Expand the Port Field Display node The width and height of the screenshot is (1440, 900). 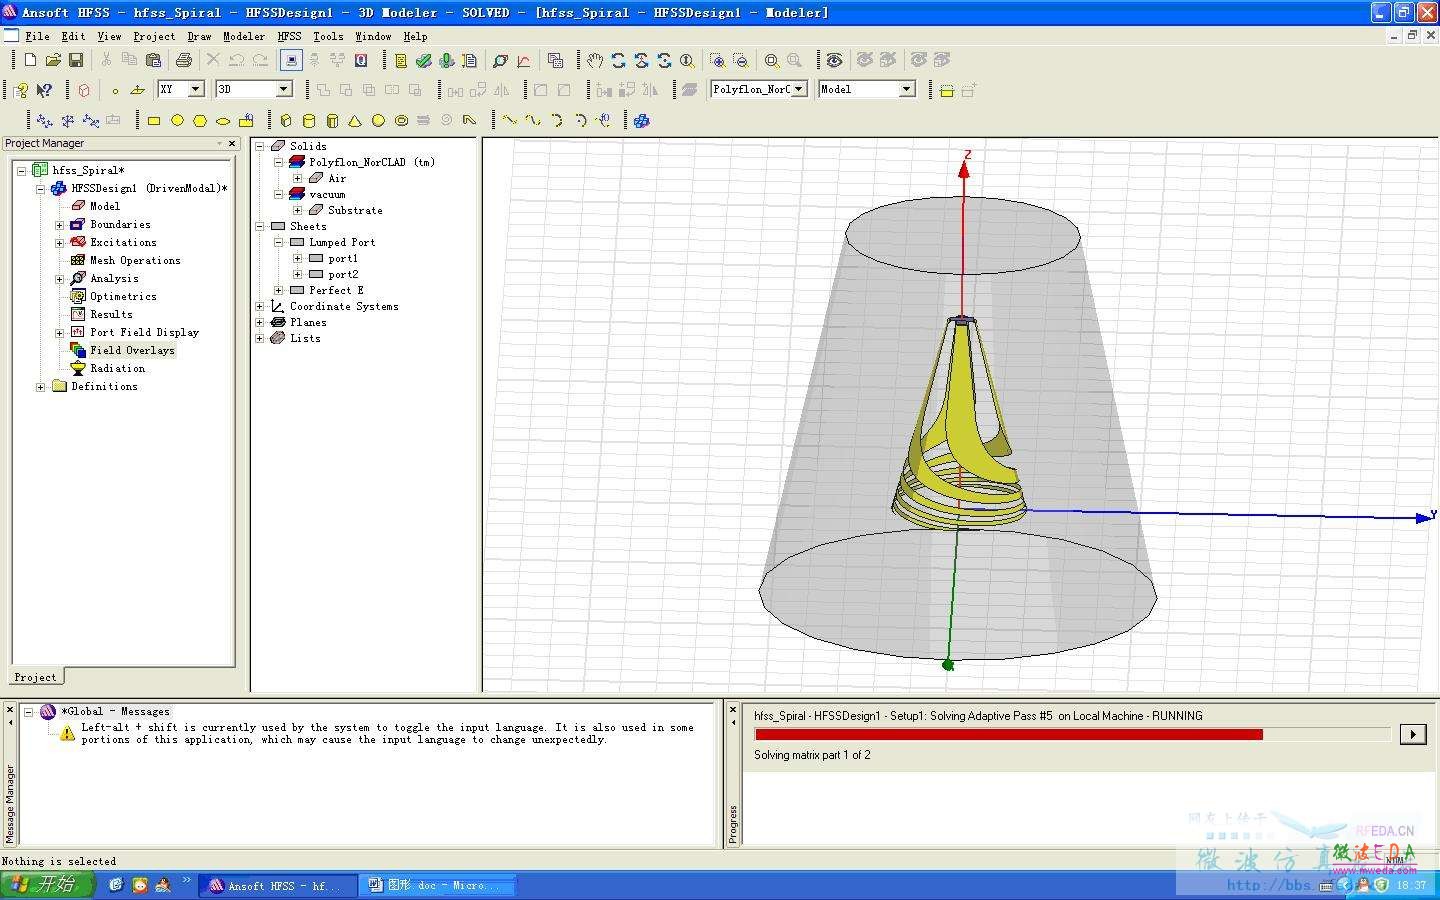59,333
